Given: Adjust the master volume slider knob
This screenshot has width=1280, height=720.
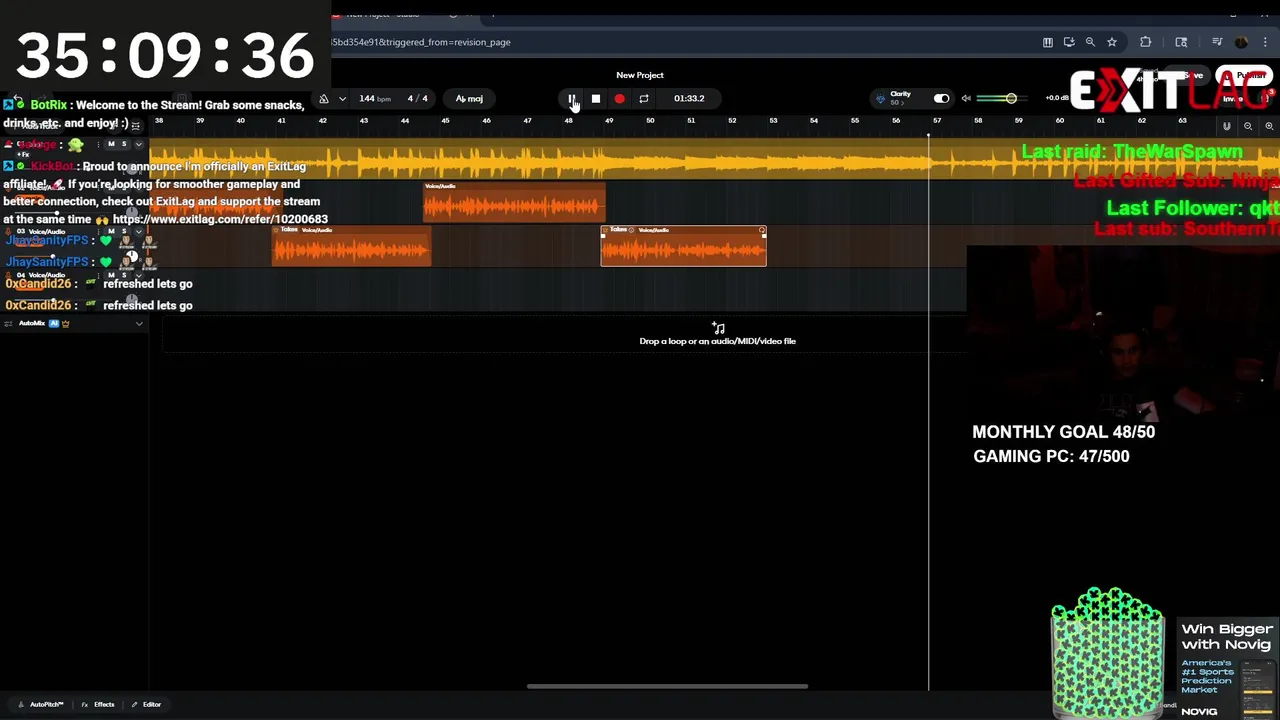Looking at the screenshot, I should point(1011,98).
